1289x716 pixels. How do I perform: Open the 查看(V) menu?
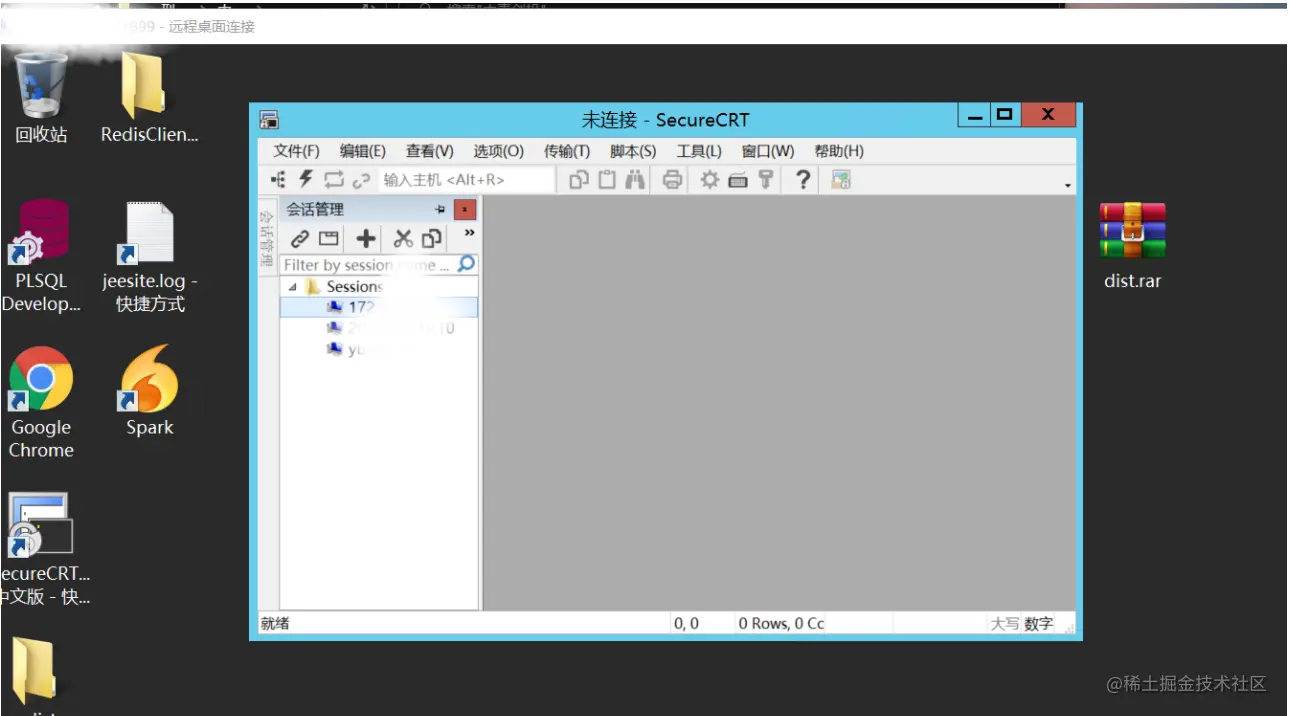(x=430, y=151)
